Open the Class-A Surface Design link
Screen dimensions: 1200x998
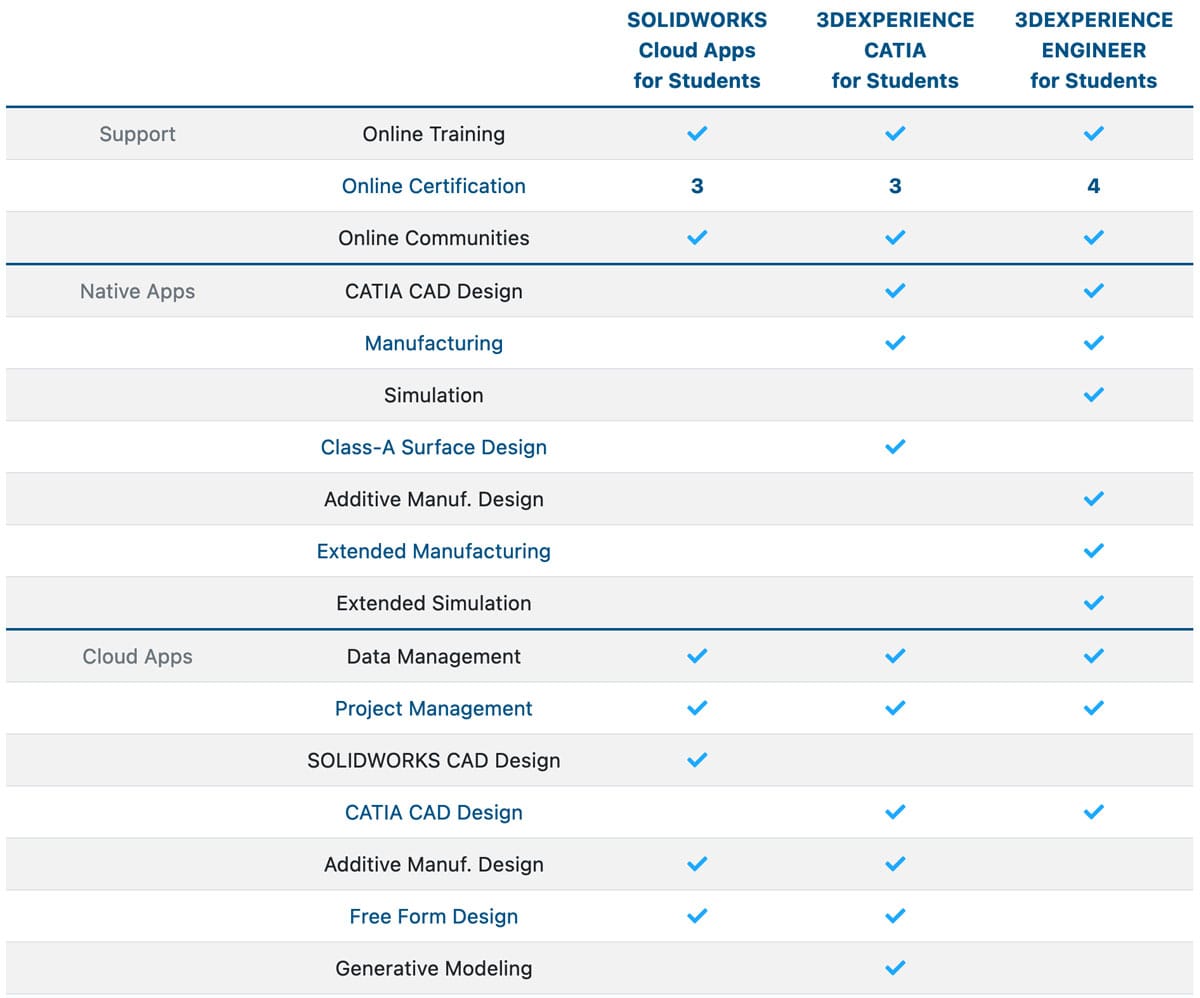click(433, 447)
